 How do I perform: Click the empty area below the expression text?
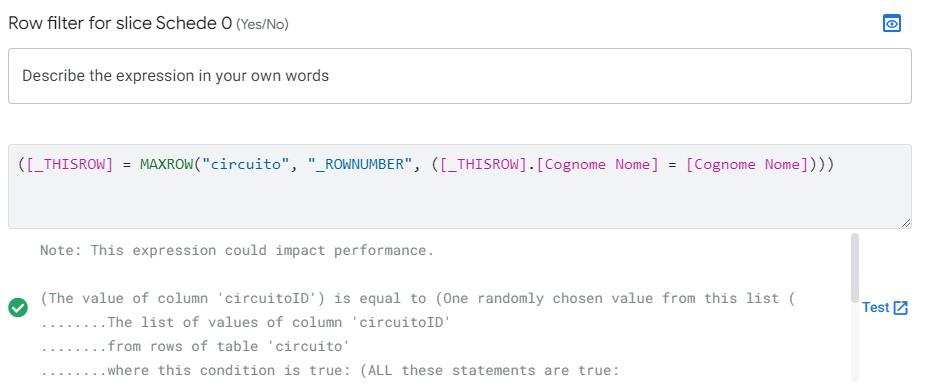click(460, 201)
